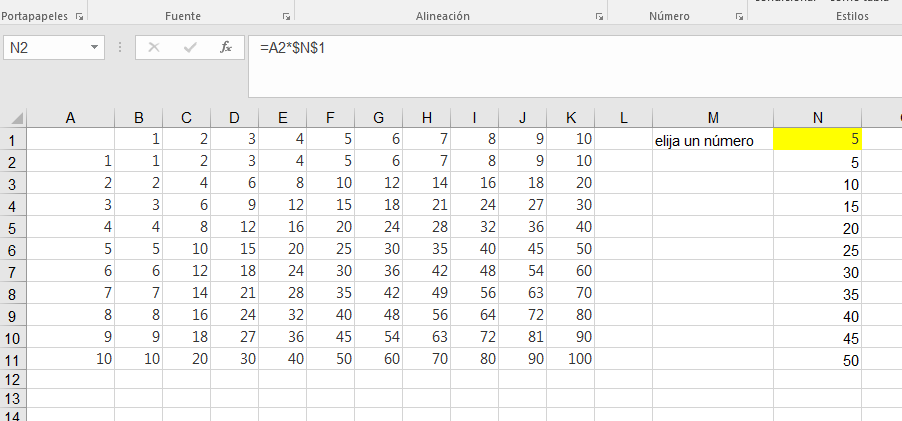Select row header 1
Screen dimensions: 902x421
[x=13, y=141]
